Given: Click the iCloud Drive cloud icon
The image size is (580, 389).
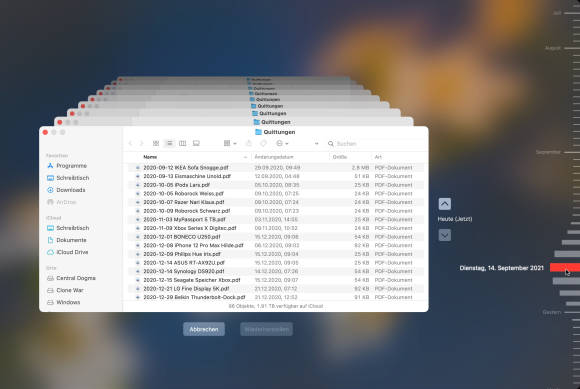Looking at the screenshot, I should click(50, 252).
